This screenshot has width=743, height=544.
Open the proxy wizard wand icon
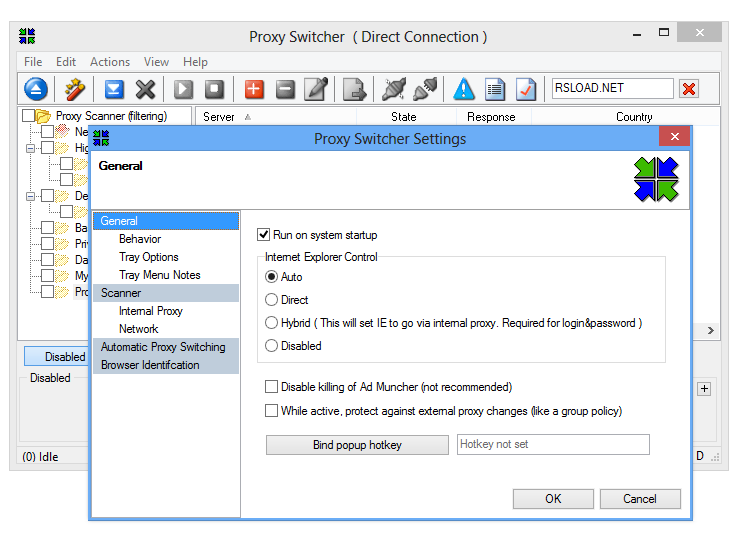pos(74,89)
